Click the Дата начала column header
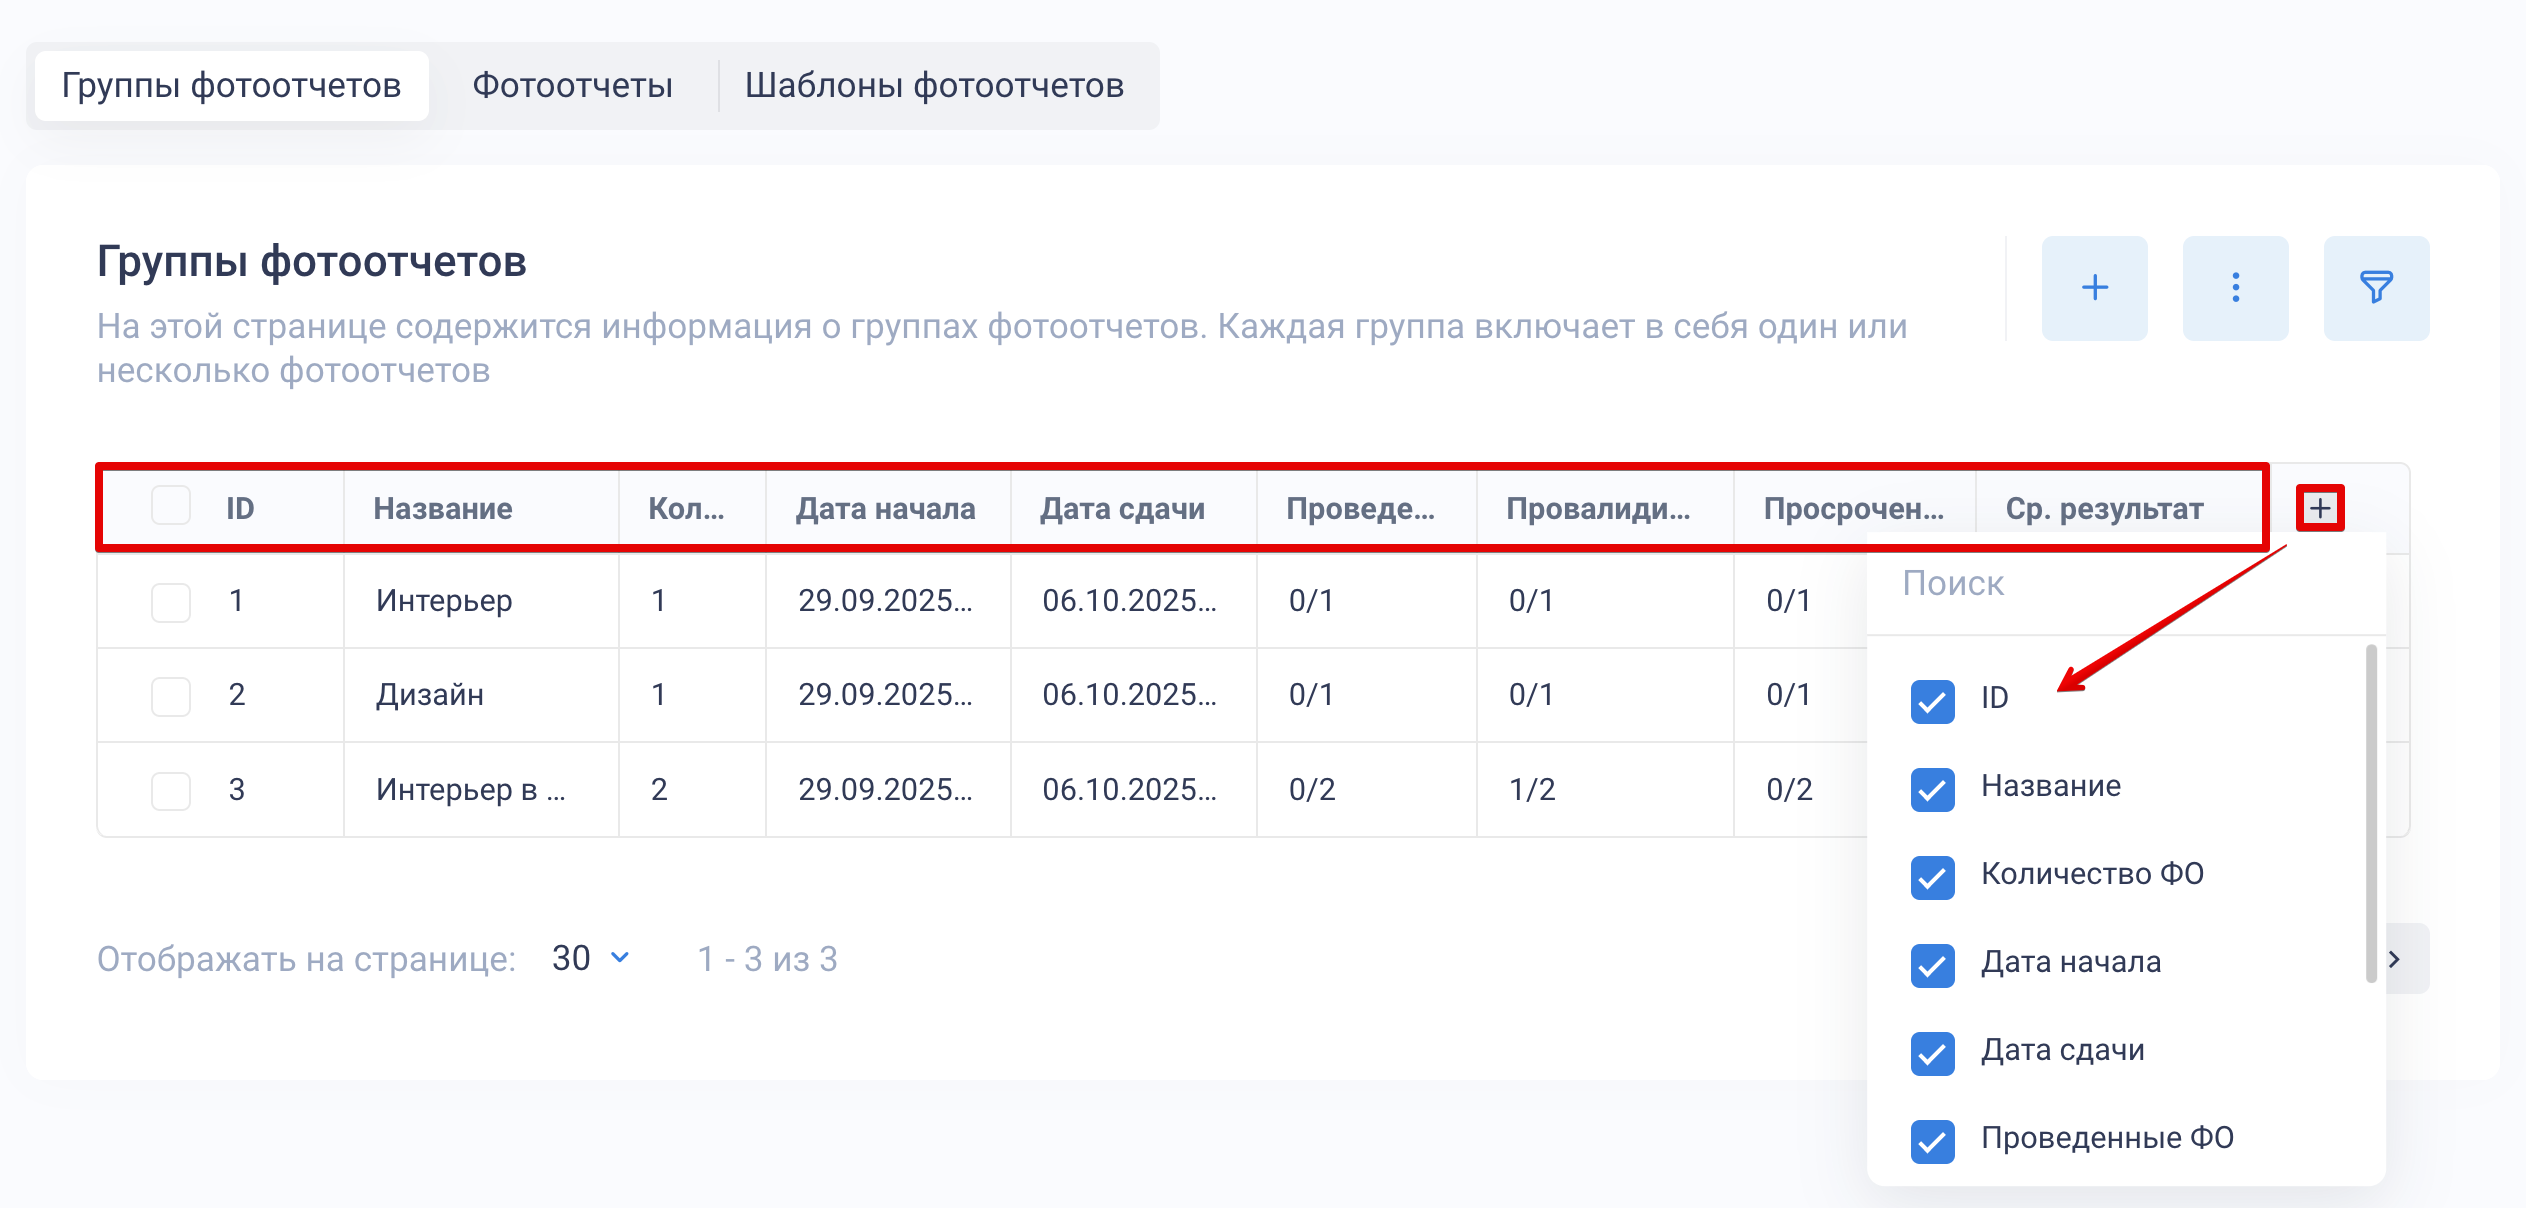 (885, 508)
